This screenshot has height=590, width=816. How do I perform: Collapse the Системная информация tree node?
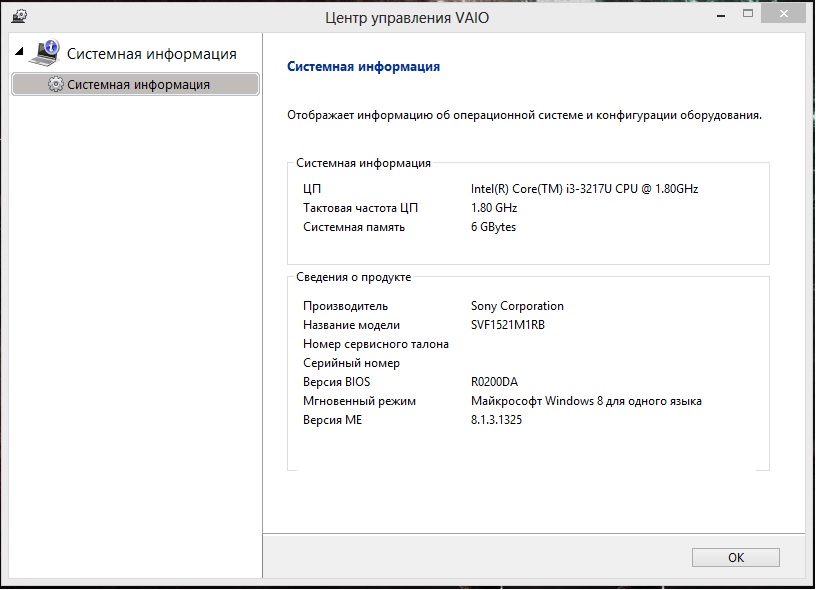pyautogui.click(x=19, y=52)
